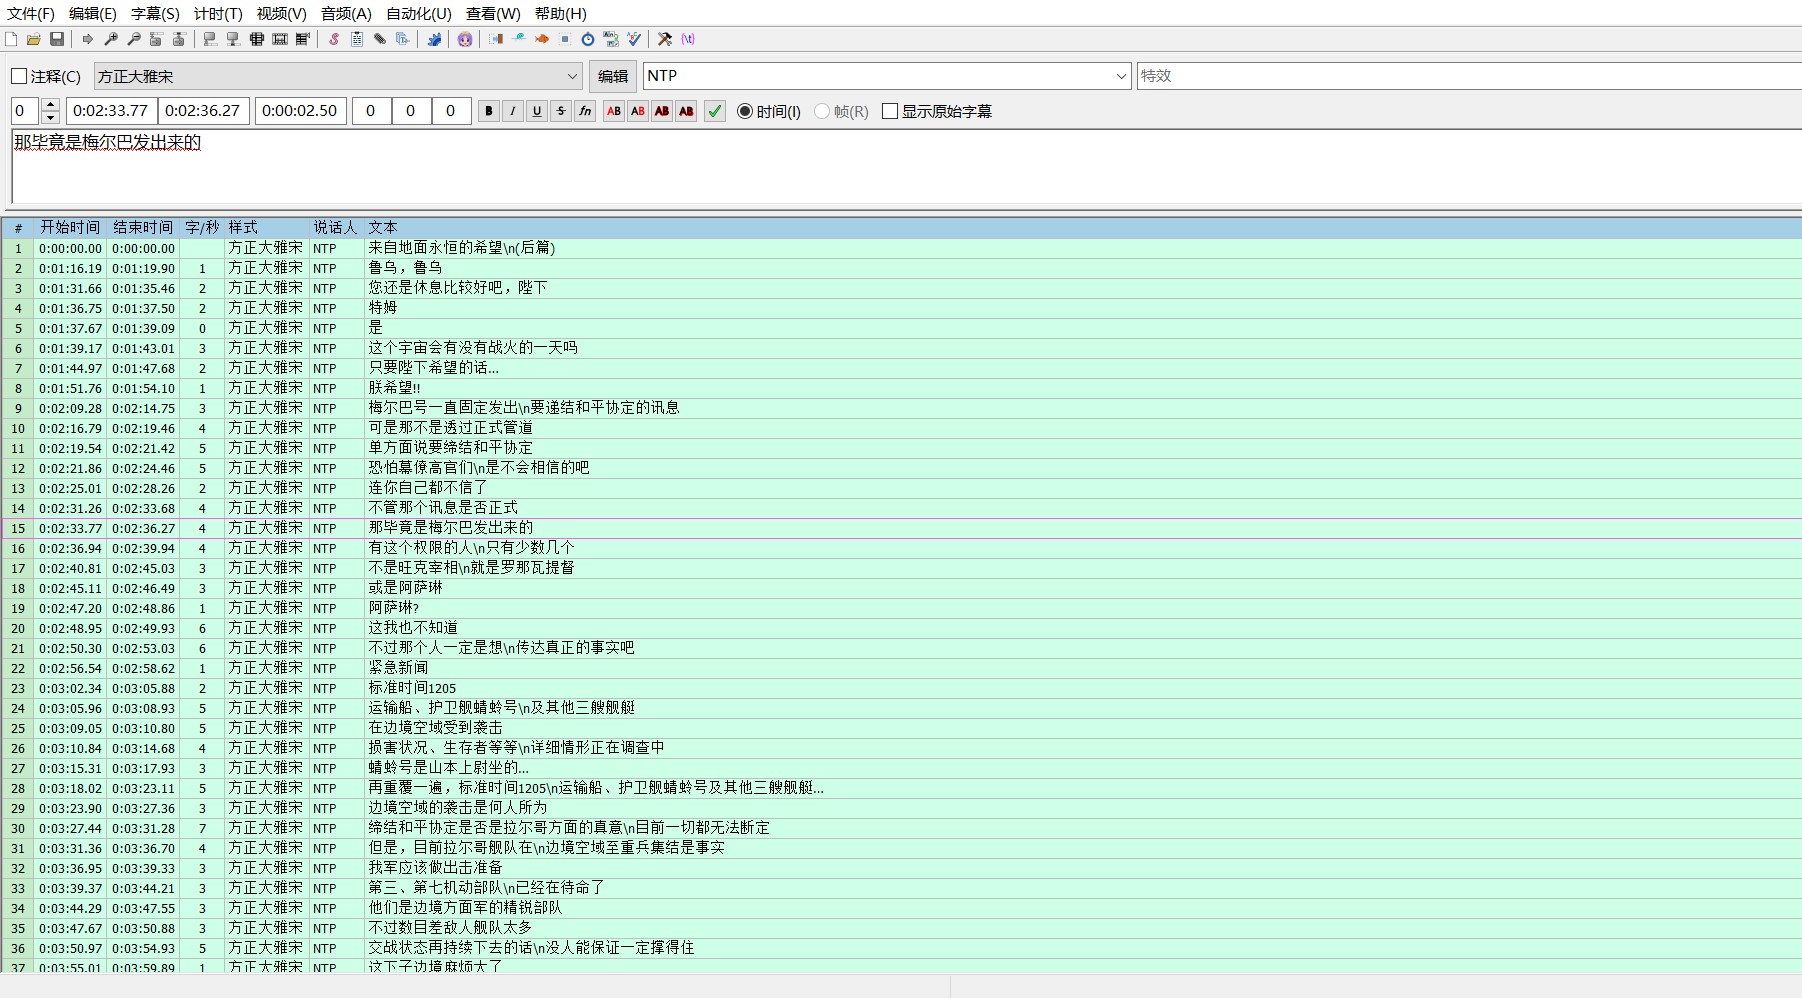The height and width of the screenshot is (998, 1802).
Task: Click the 开始时间 column header
Action: tap(70, 228)
